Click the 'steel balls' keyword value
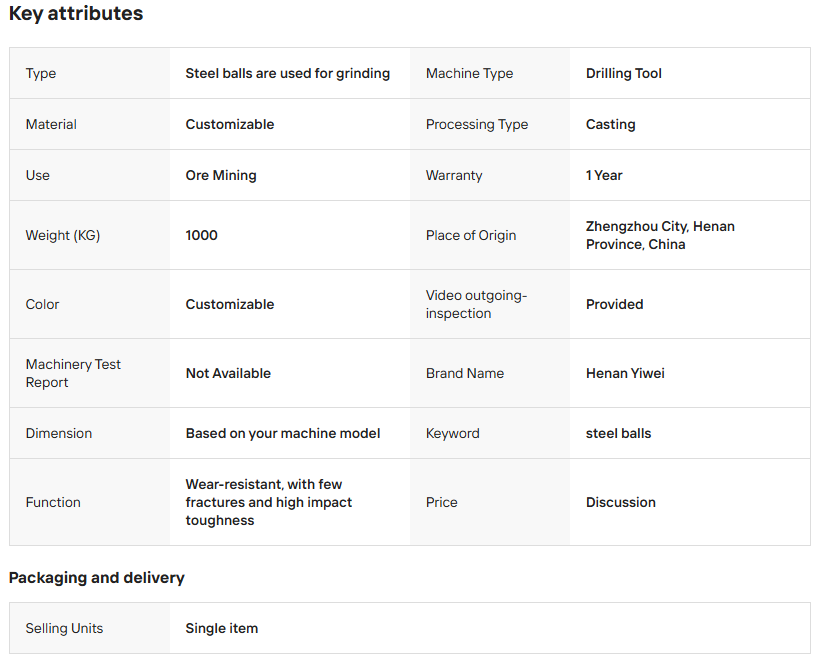This screenshot has width=822, height=669. [618, 433]
